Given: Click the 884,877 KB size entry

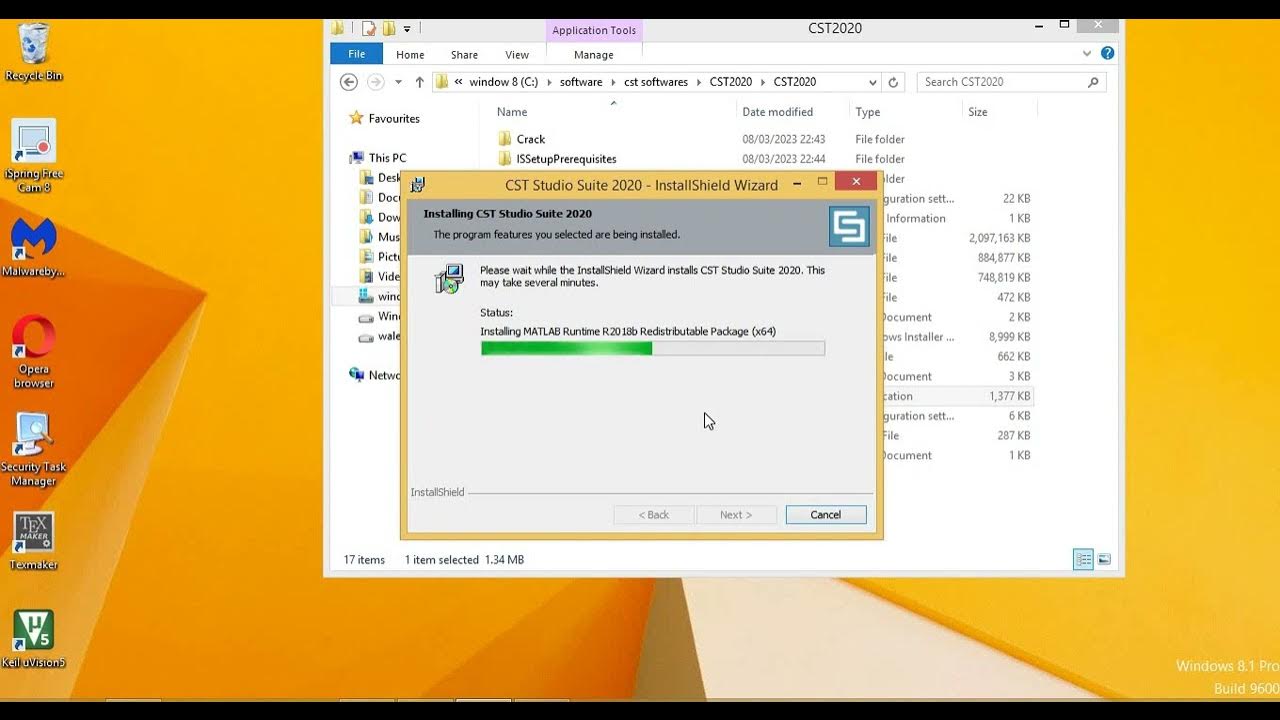Looking at the screenshot, I should coord(1004,258).
